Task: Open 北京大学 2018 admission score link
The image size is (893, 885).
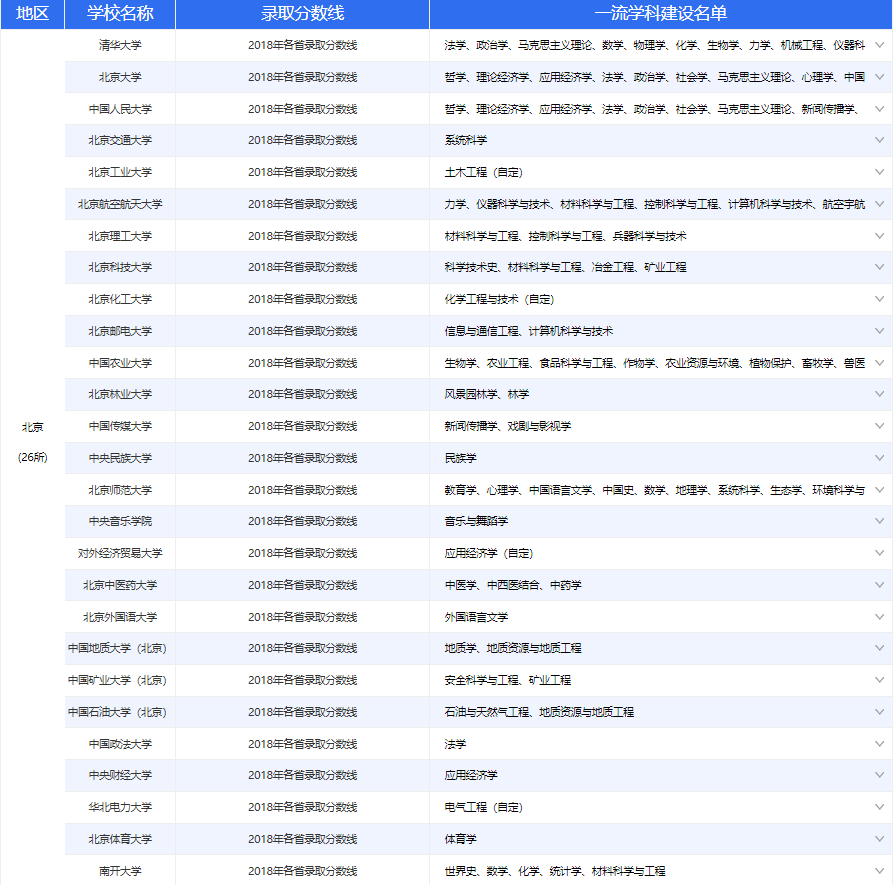Action: (x=302, y=77)
